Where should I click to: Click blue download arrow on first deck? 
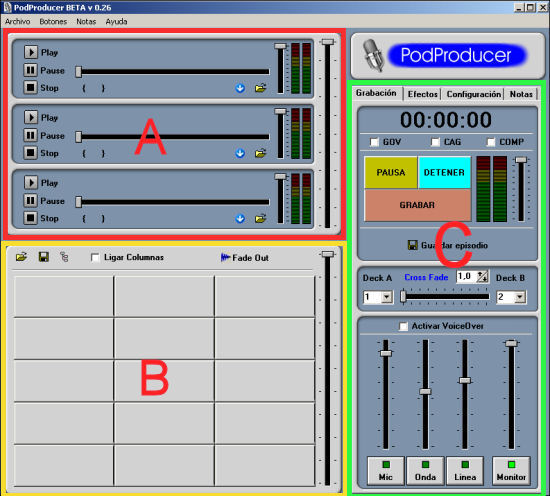[240, 88]
